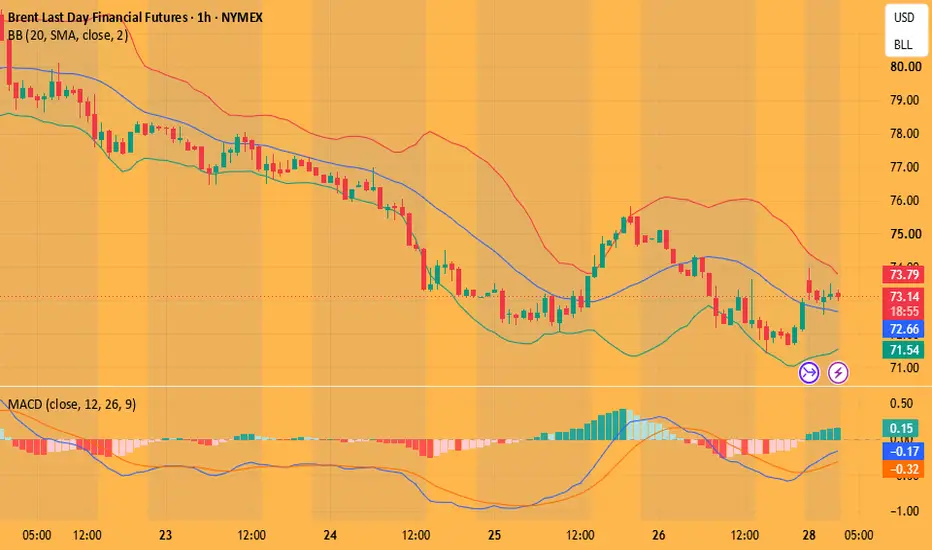Click the 23 date label on time axis
The image size is (932, 550).
point(165,535)
